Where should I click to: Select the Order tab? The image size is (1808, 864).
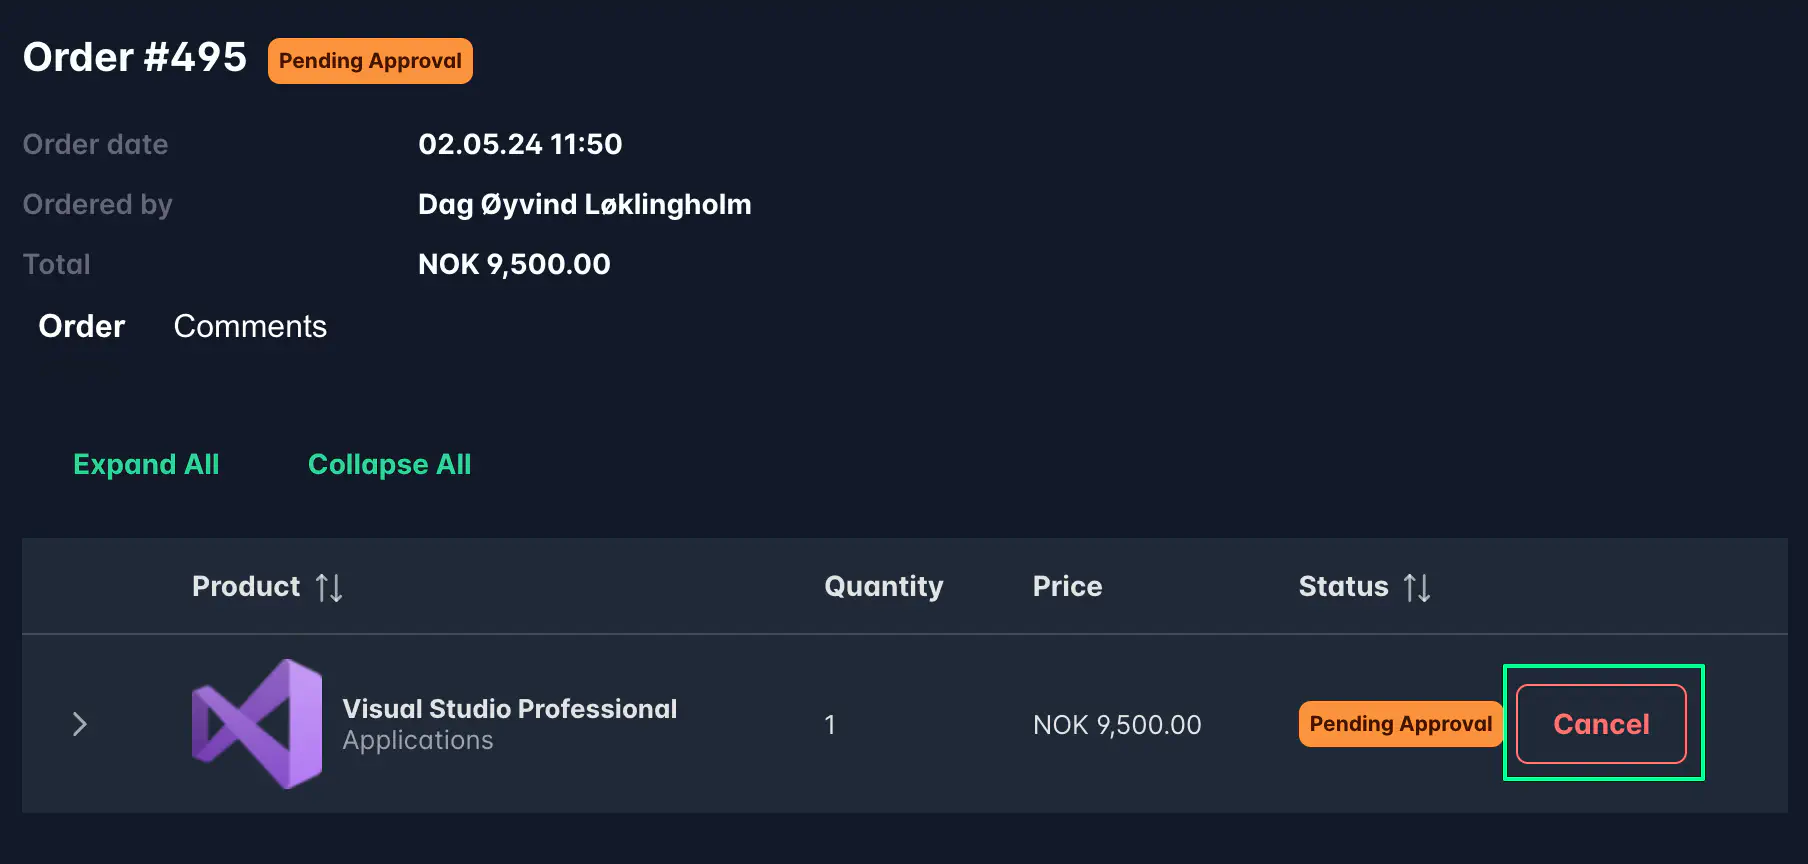coord(82,326)
